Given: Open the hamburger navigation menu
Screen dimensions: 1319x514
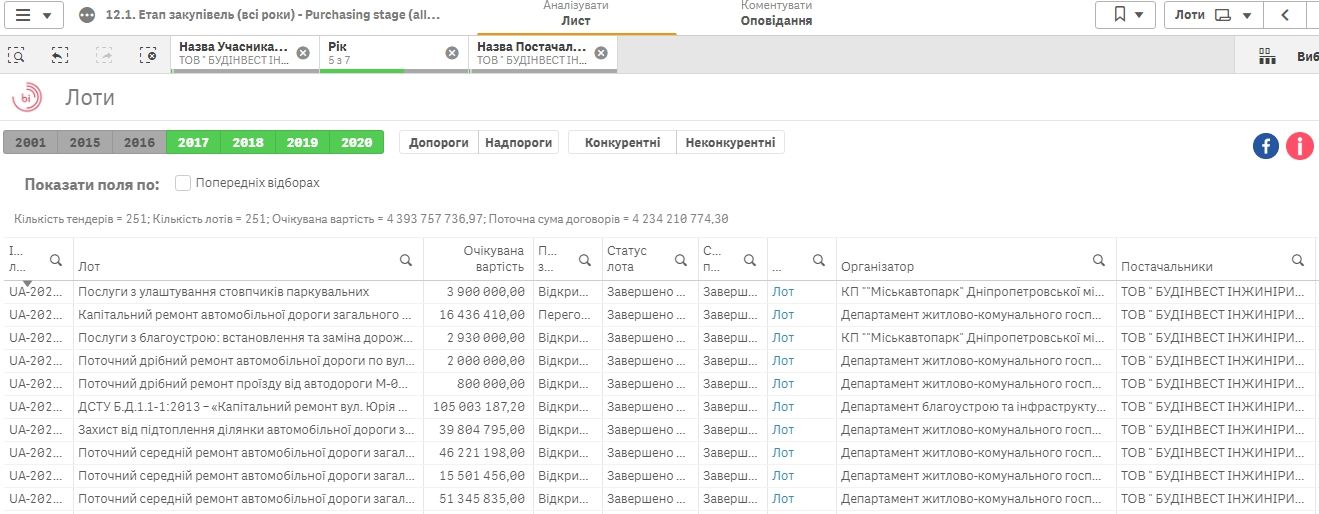Looking at the screenshot, I should tap(34, 15).
